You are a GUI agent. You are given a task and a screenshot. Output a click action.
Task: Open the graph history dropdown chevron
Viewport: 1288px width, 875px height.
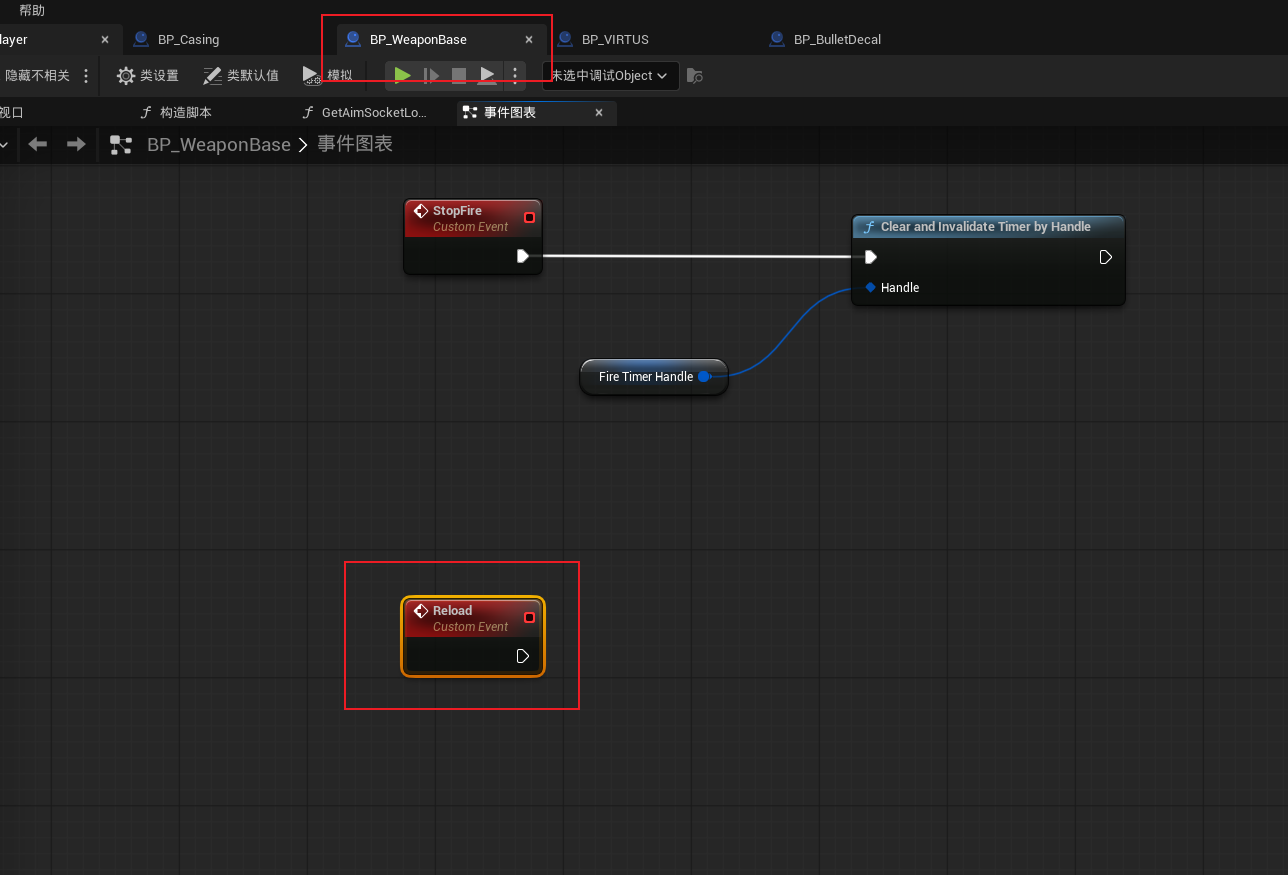pos(4,145)
